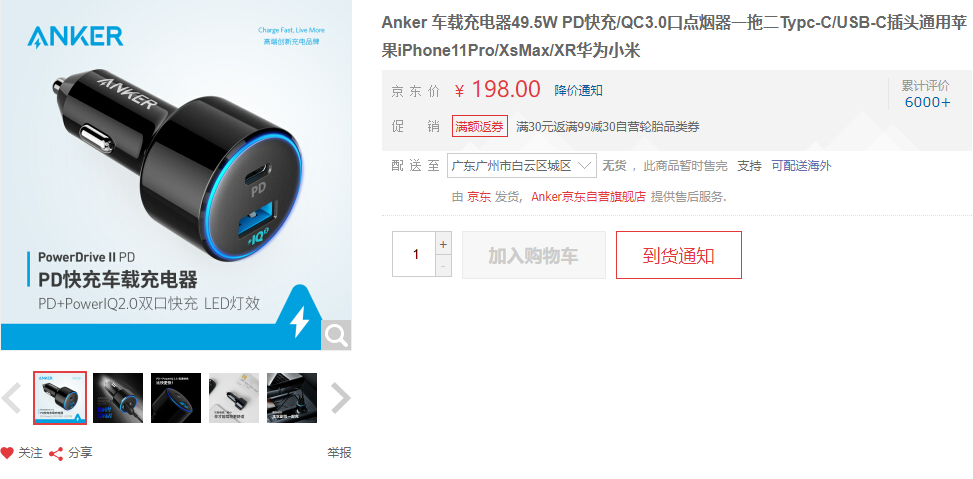This screenshot has height=479, width=973.
Task: Open the Anker京东自营旗舰店 store link
Action: click(588, 197)
